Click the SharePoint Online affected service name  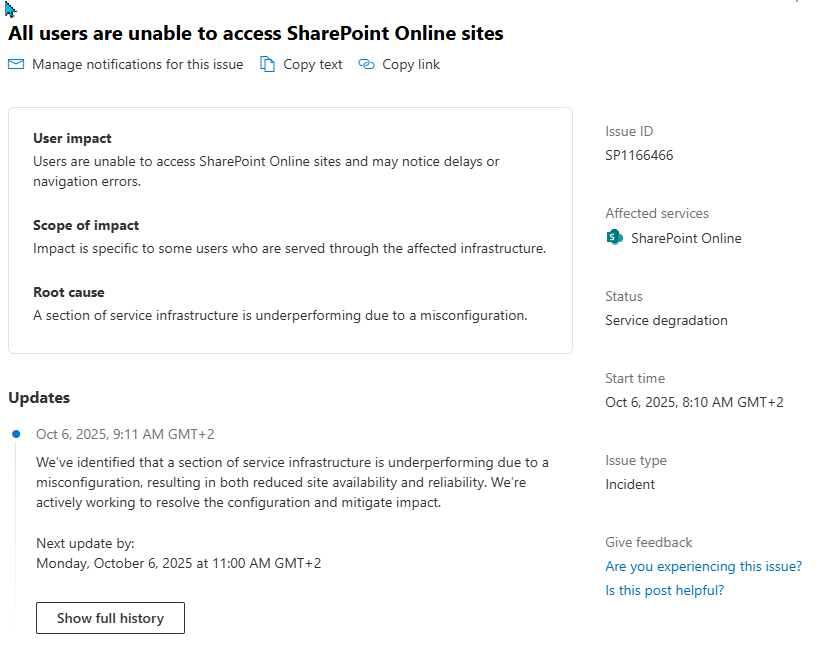pos(686,238)
